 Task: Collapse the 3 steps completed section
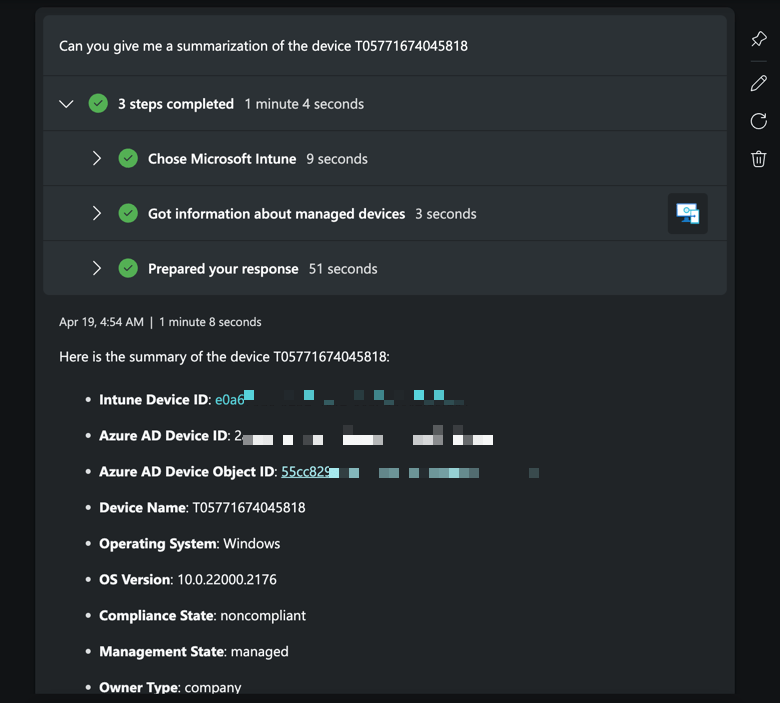click(x=67, y=104)
